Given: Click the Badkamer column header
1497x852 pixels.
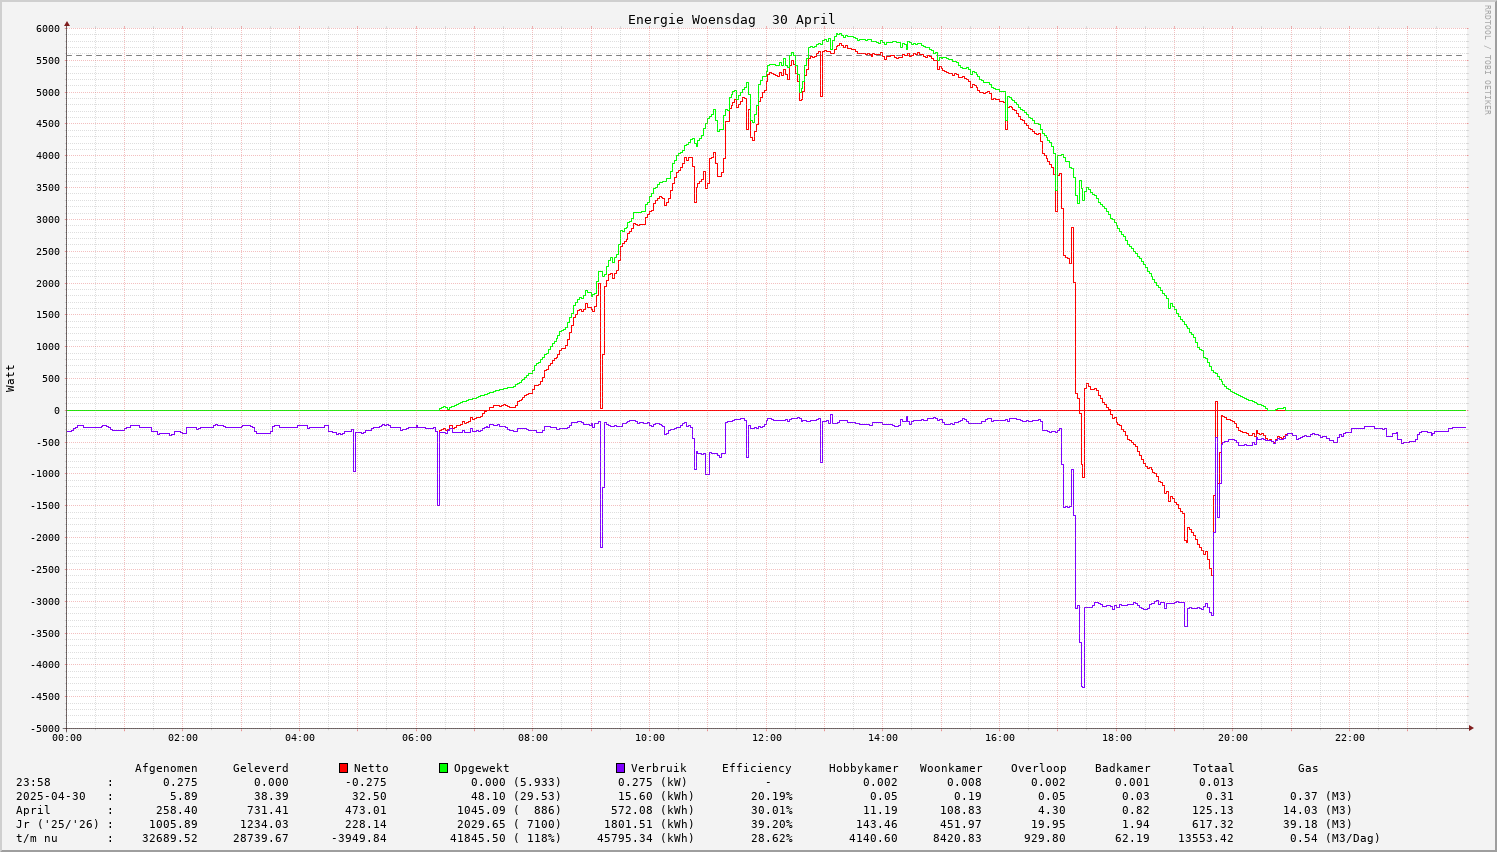Looking at the screenshot, I should pos(1122,768).
